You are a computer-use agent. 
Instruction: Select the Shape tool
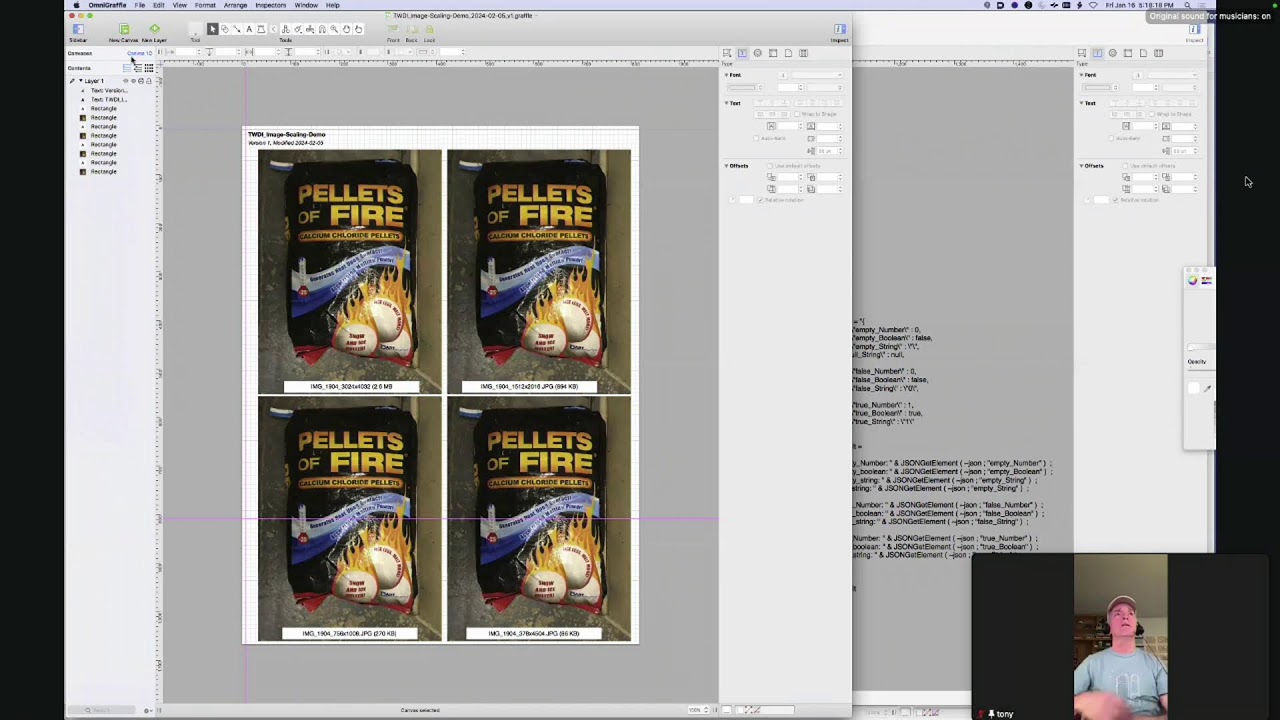point(225,29)
